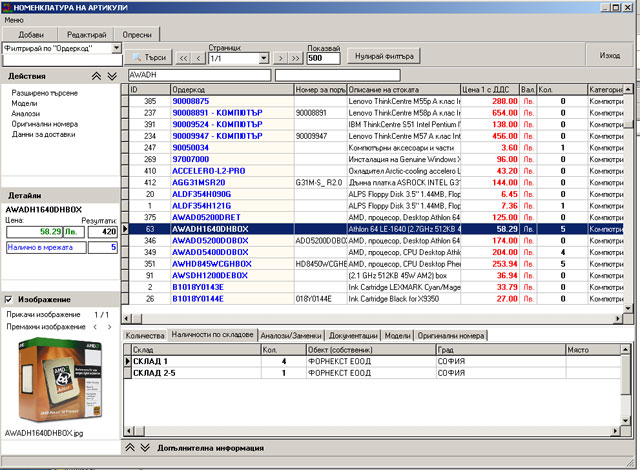Sort warehouses by Склад column header
Viewport: 640px width, 470px height.
(196, 350)
